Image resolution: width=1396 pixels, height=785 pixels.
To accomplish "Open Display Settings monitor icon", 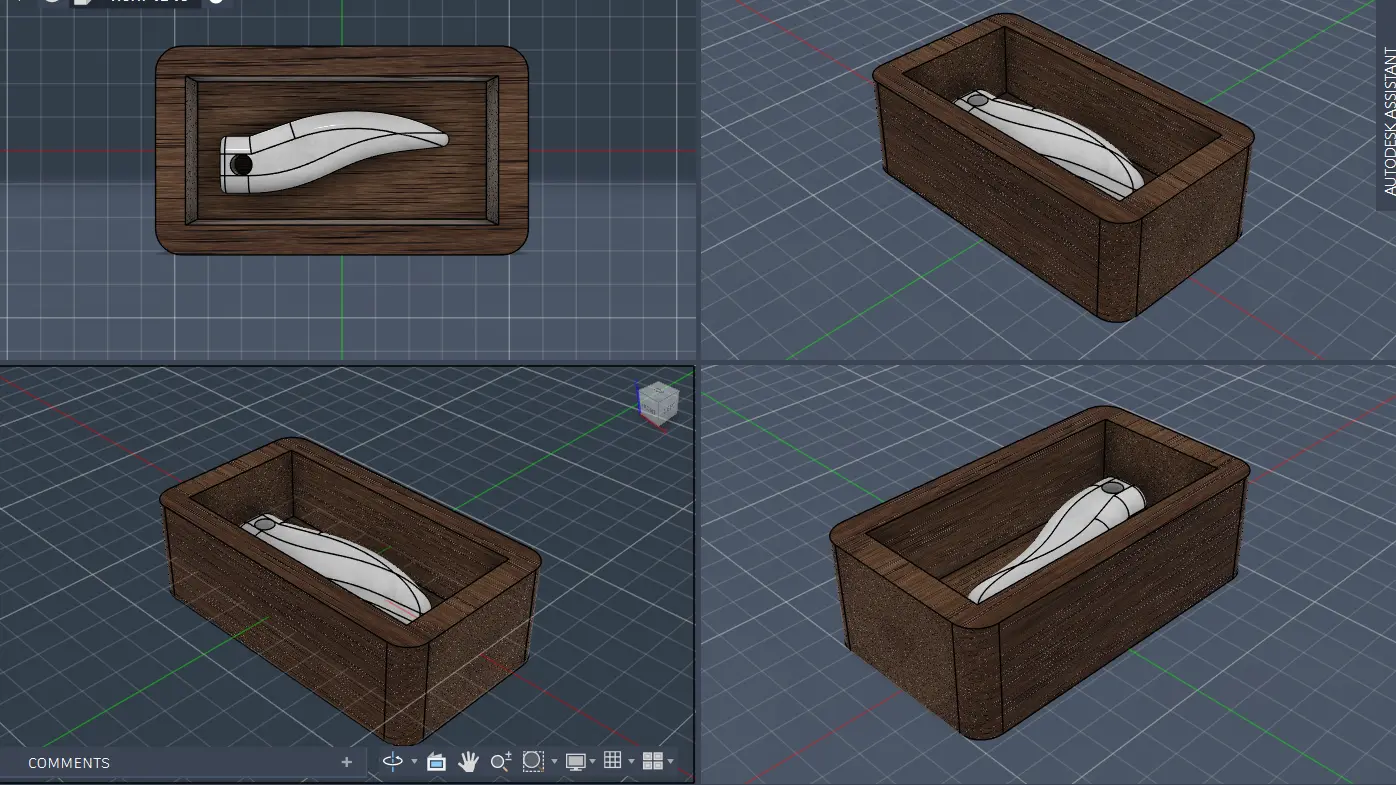I will pos(576,762).
